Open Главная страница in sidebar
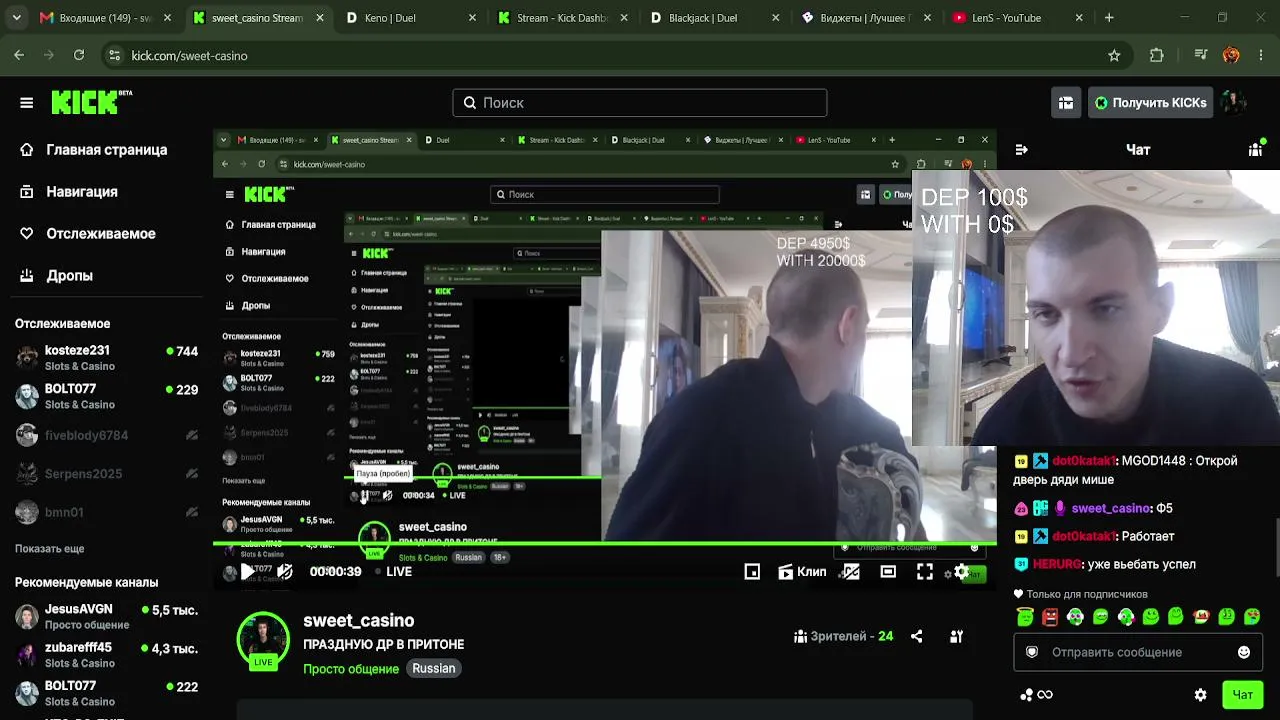Screen dimensions: 1280x720 95,150
